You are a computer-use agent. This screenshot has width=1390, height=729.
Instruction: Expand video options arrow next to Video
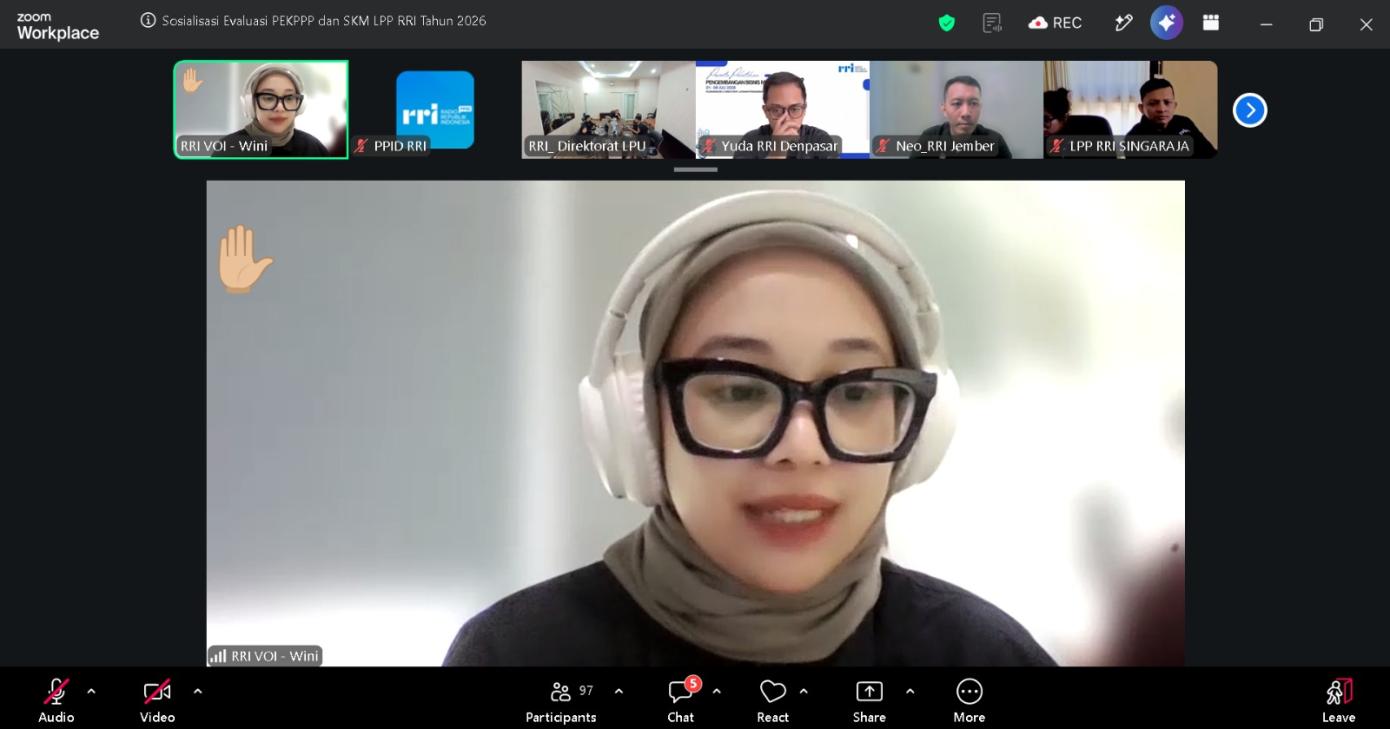[198, 691]
